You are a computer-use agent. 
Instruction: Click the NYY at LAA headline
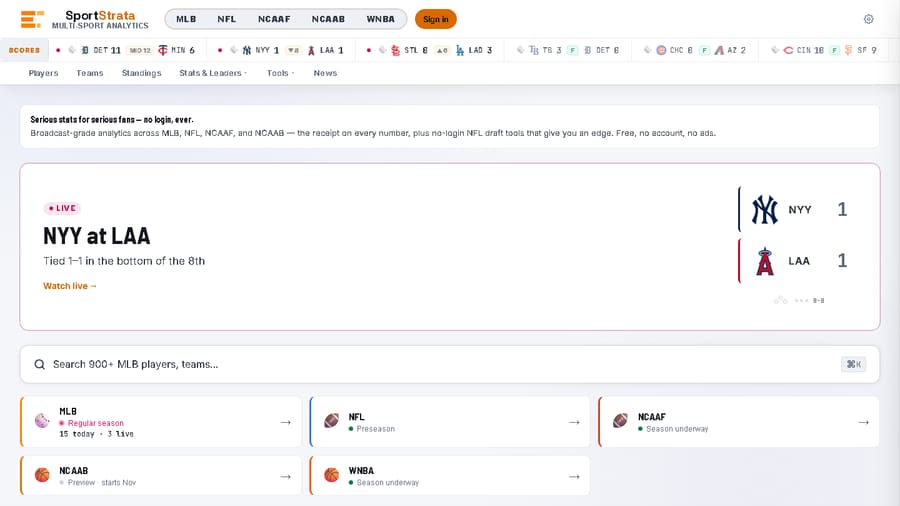(96, 236)
